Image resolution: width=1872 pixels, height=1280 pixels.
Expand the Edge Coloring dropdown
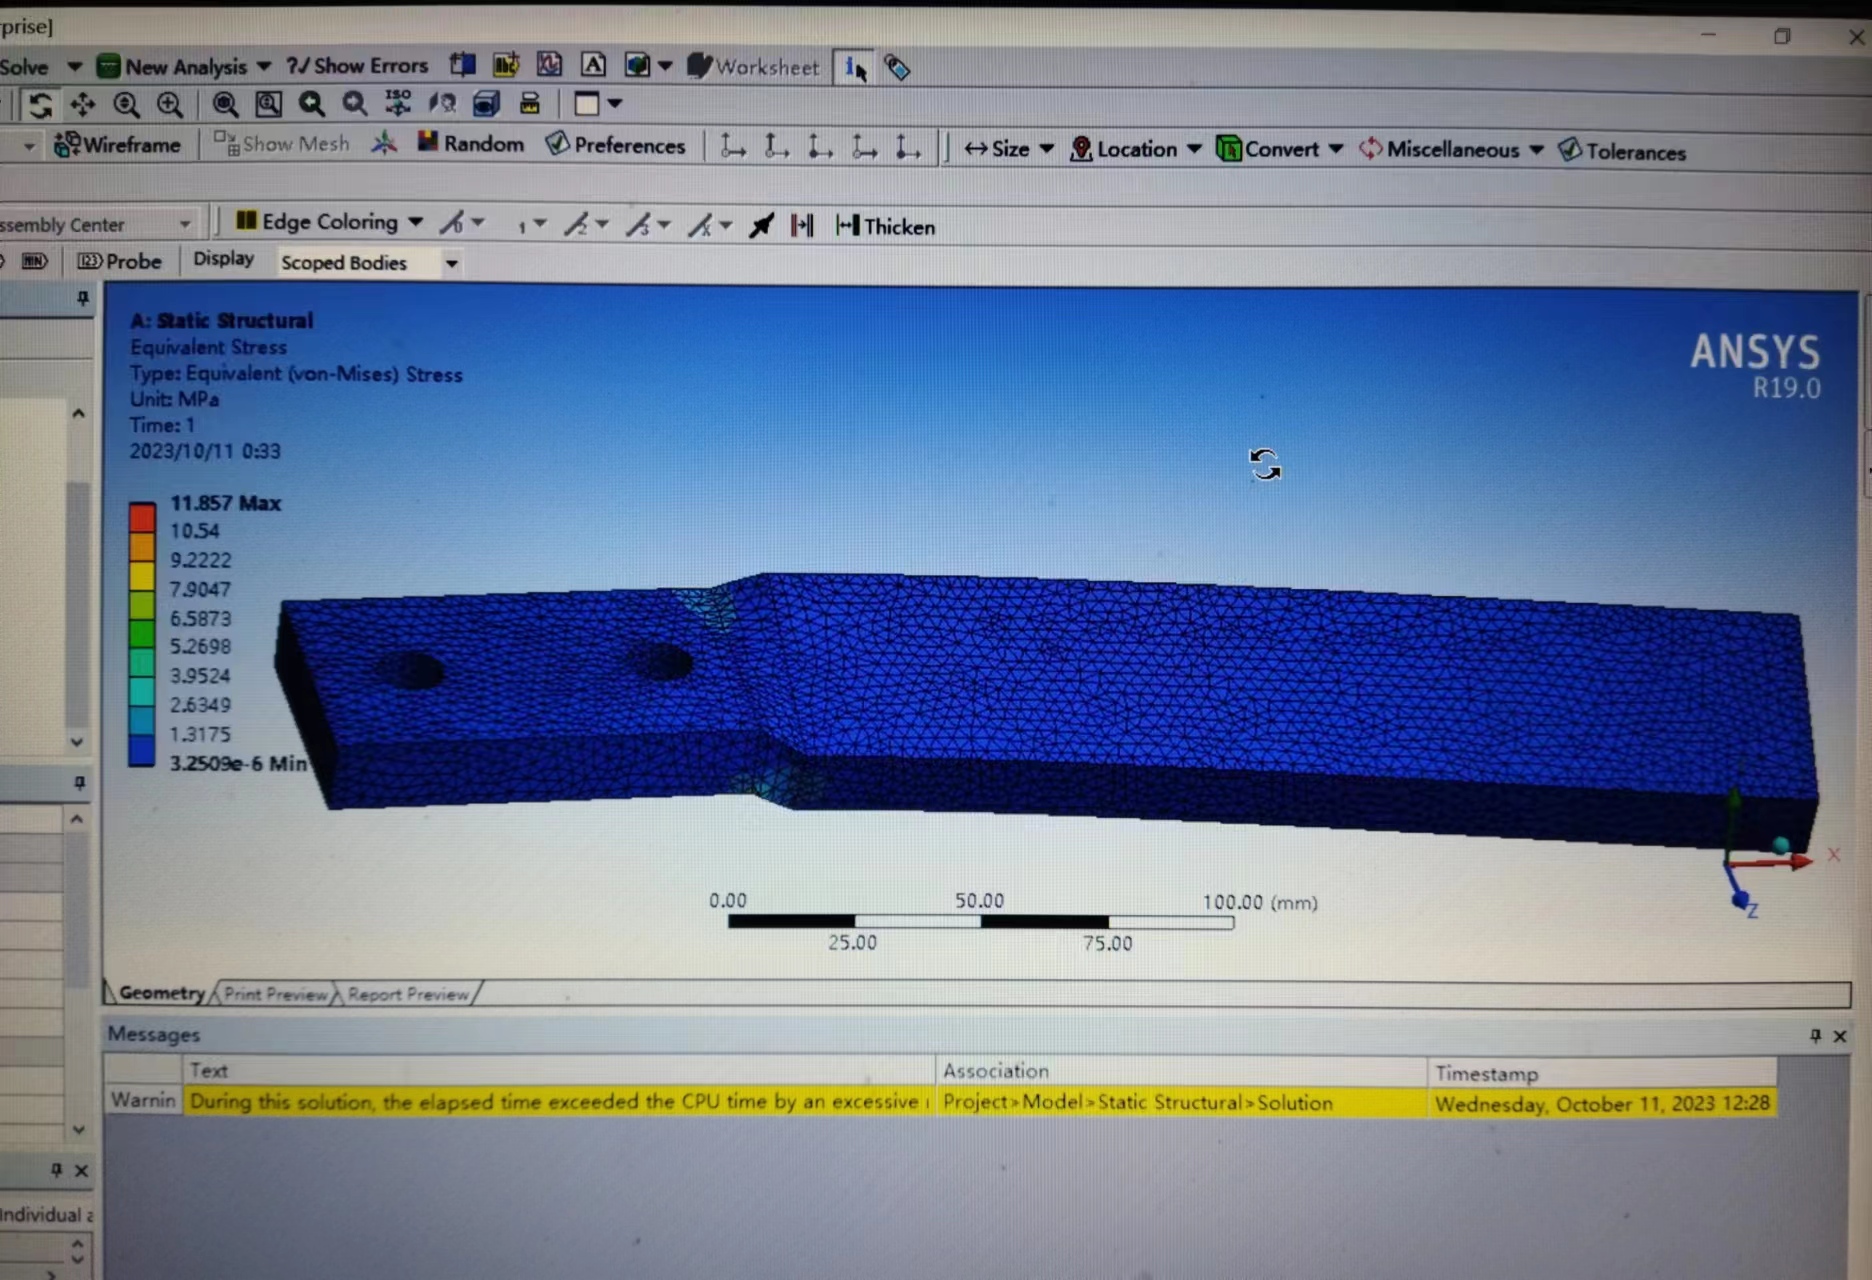pos(329,222)
